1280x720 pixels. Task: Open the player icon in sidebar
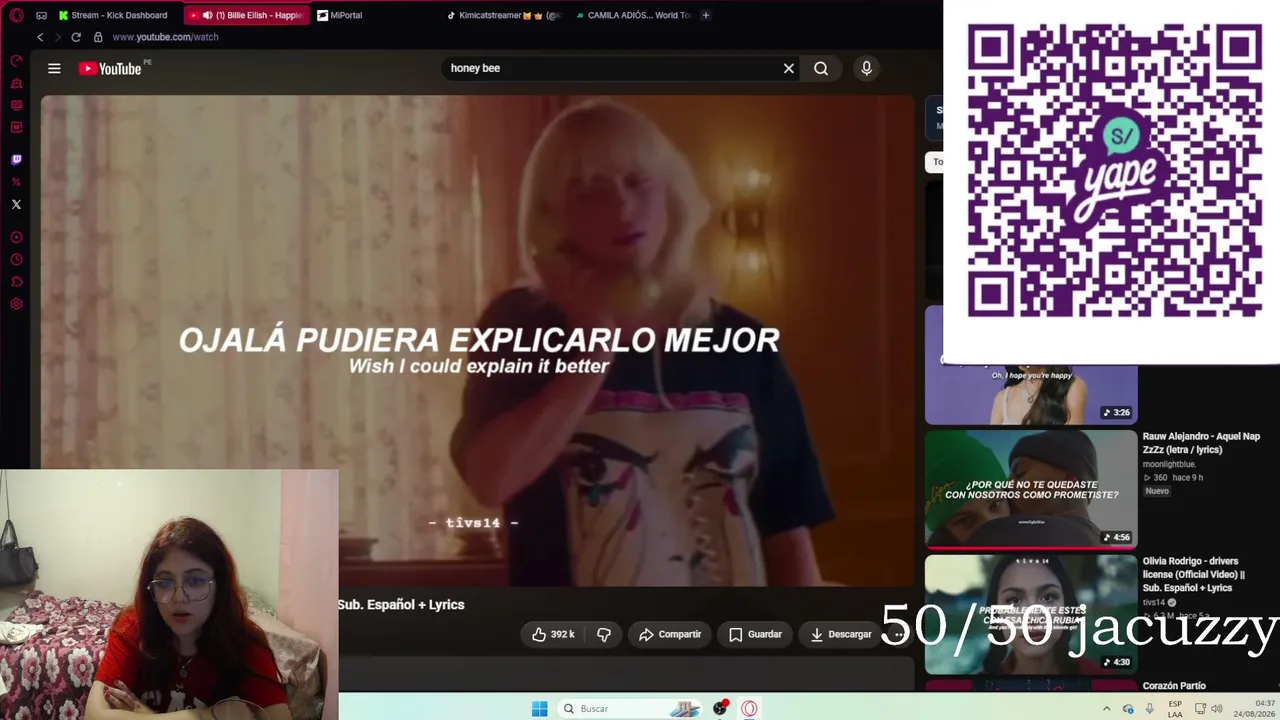pos(16,238)
